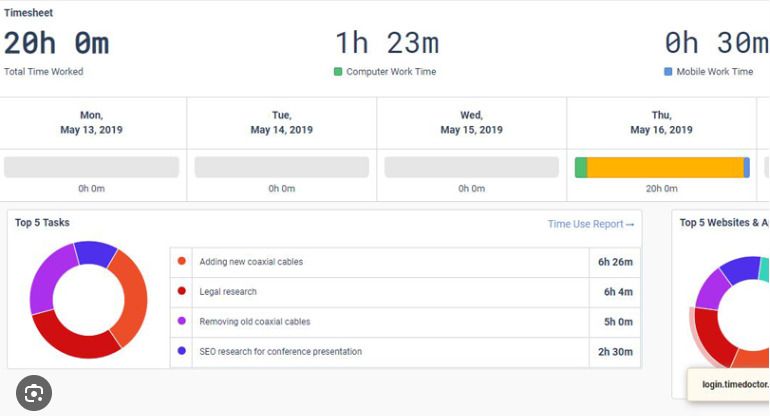Click the green segment of Thursday's time bar
770x416 pixels.
coord(581,167)
